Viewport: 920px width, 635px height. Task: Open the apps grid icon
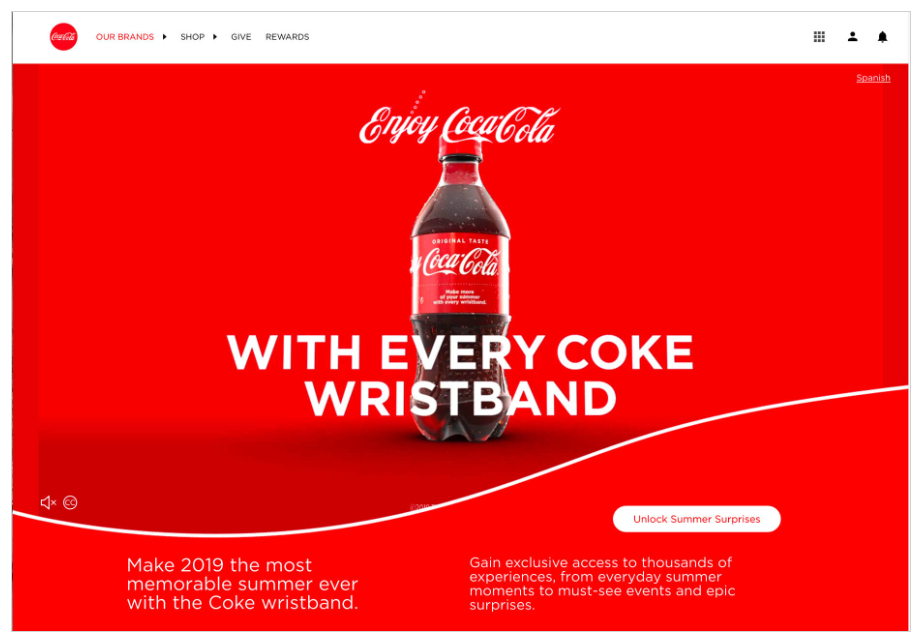pyautogui.click(x=819, y=36)
